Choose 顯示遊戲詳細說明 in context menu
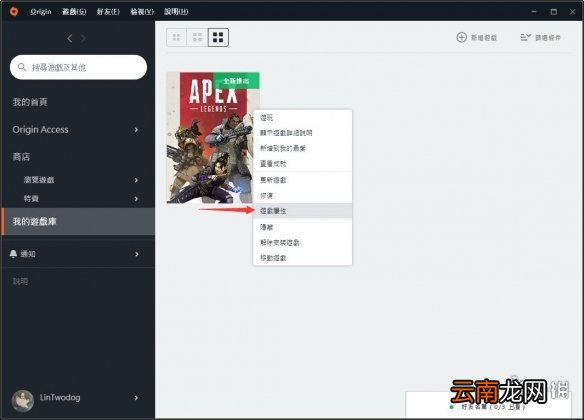Viewport: 584px width, 420px height. point(302,133)
